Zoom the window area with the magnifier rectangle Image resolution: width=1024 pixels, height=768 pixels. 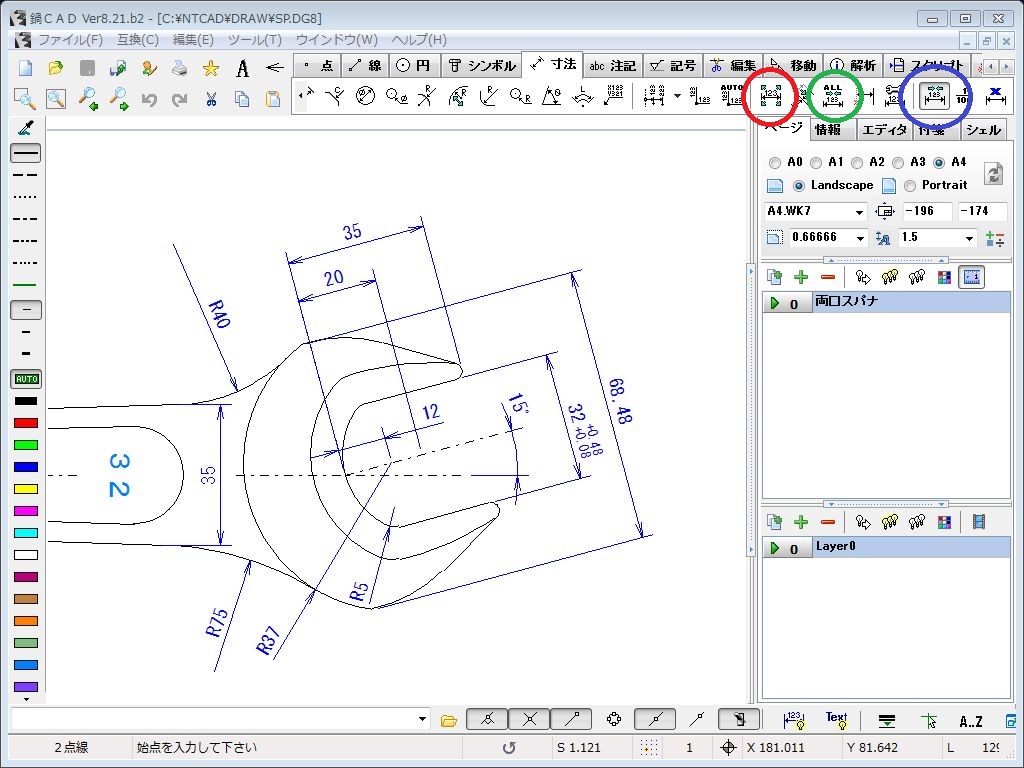click(25, 99)
